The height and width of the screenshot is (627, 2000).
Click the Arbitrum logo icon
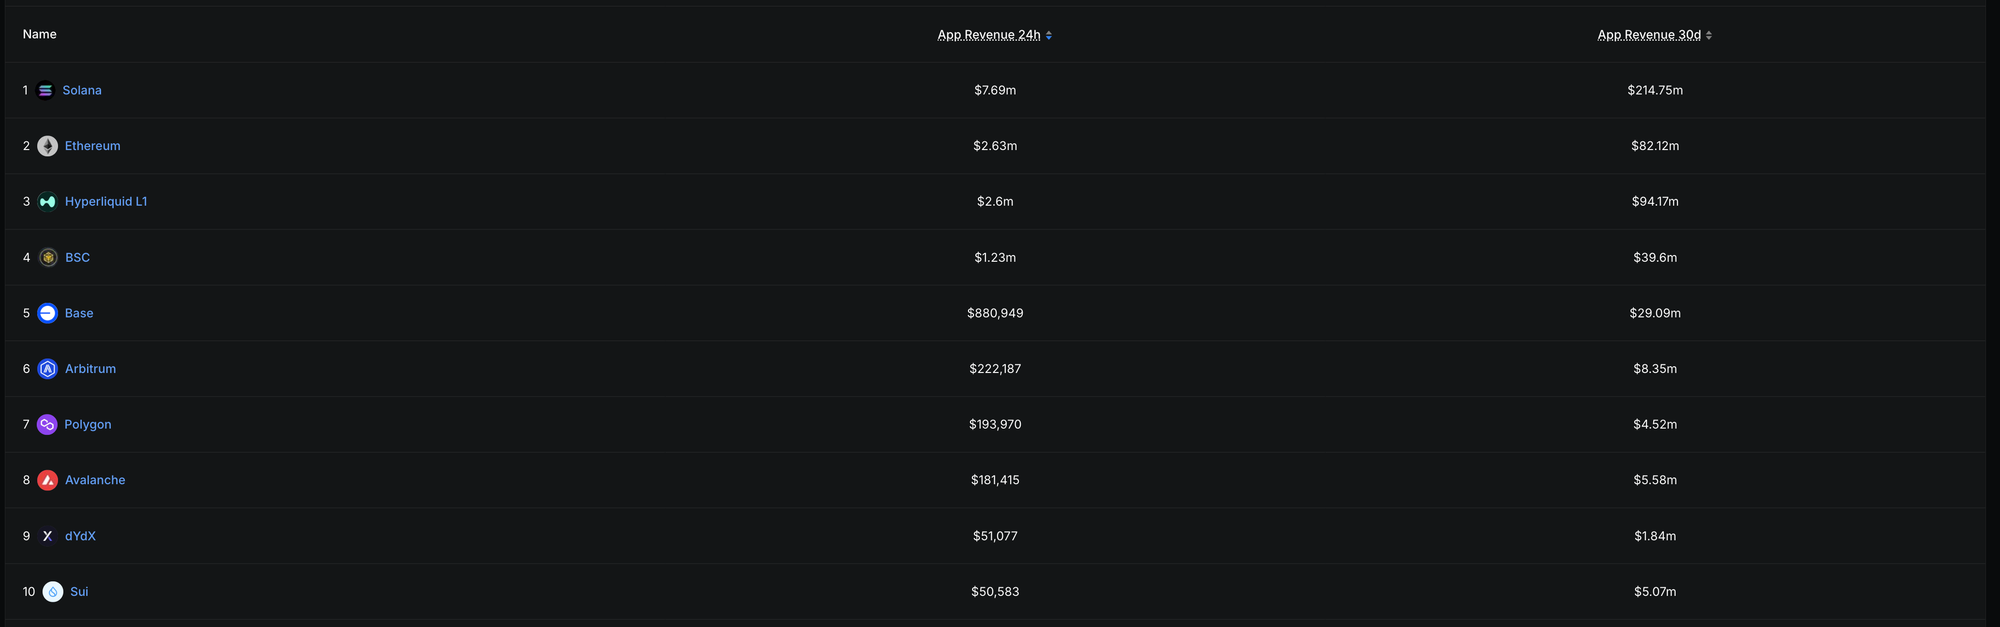(x=48, y=369)
